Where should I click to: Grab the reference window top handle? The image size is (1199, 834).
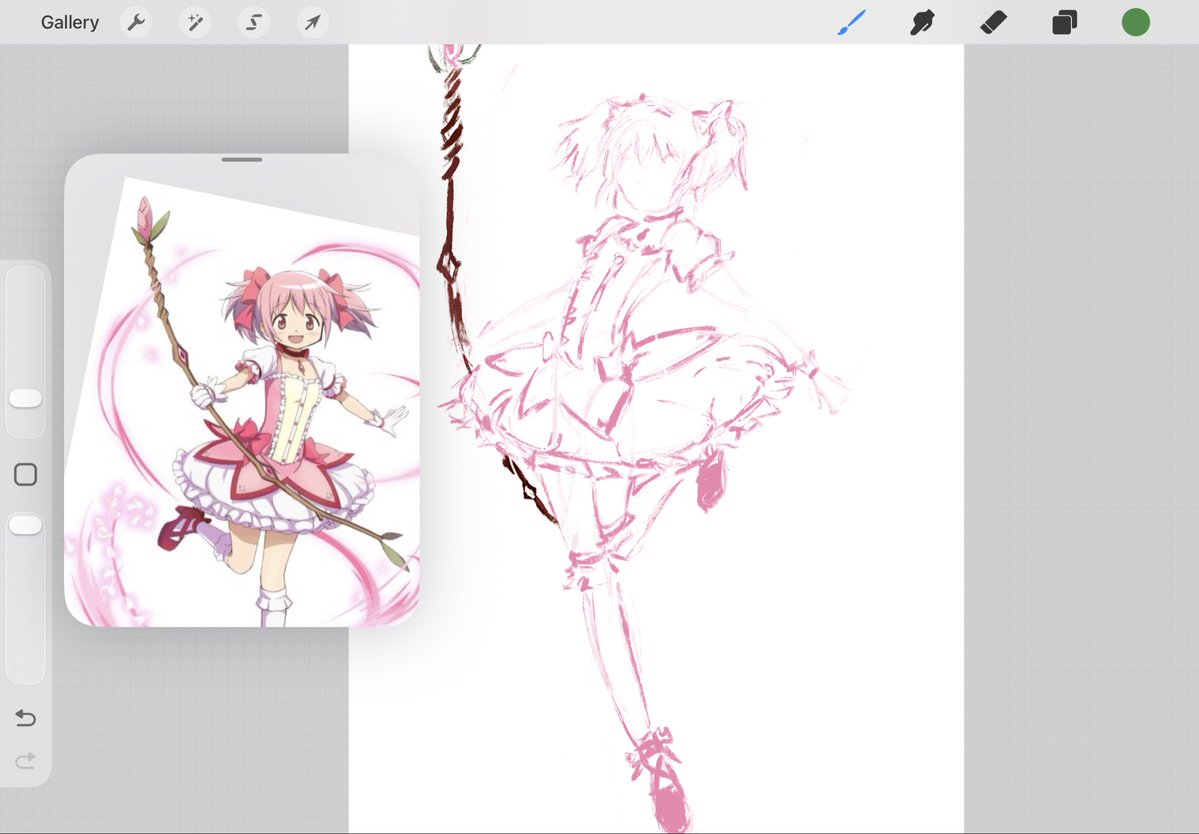point(242,160)
